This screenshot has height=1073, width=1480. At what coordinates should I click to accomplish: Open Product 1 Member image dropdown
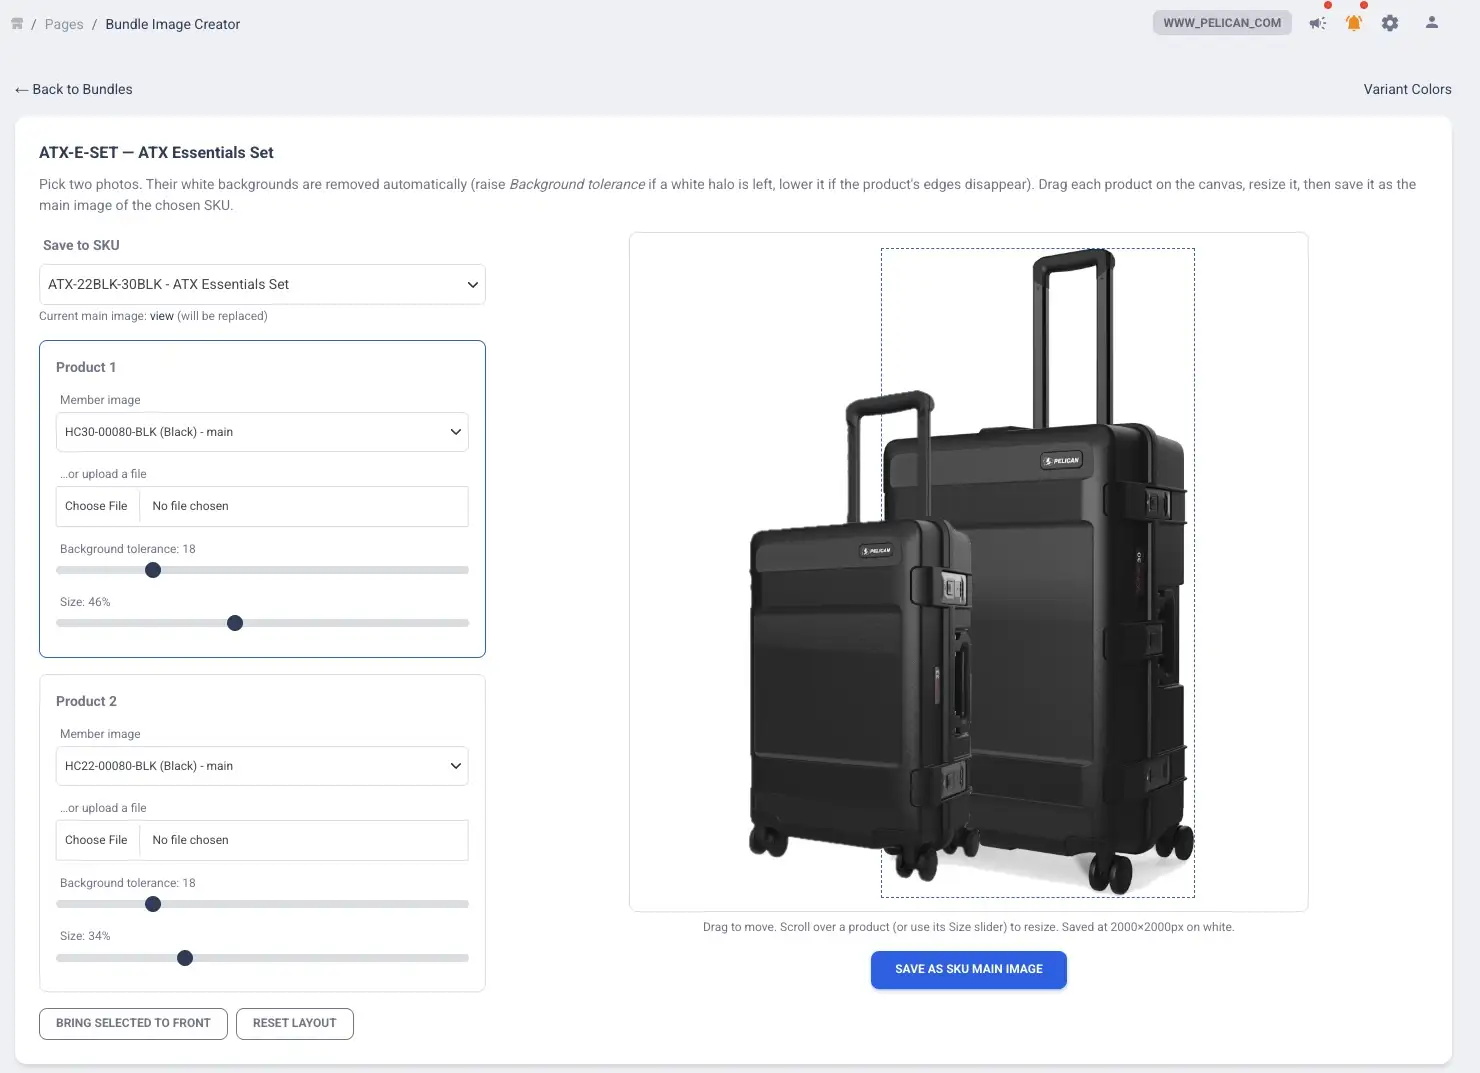click(262, 432)
